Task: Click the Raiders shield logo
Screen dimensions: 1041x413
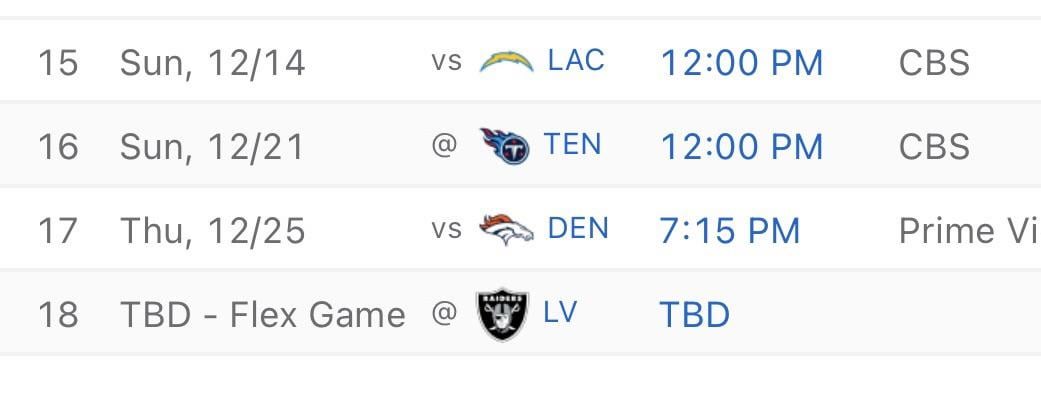Action: (502, 314)
